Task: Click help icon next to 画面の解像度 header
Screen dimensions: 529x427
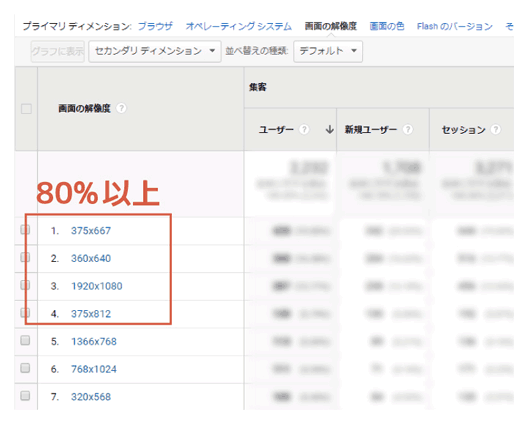Action: point(121,108)
